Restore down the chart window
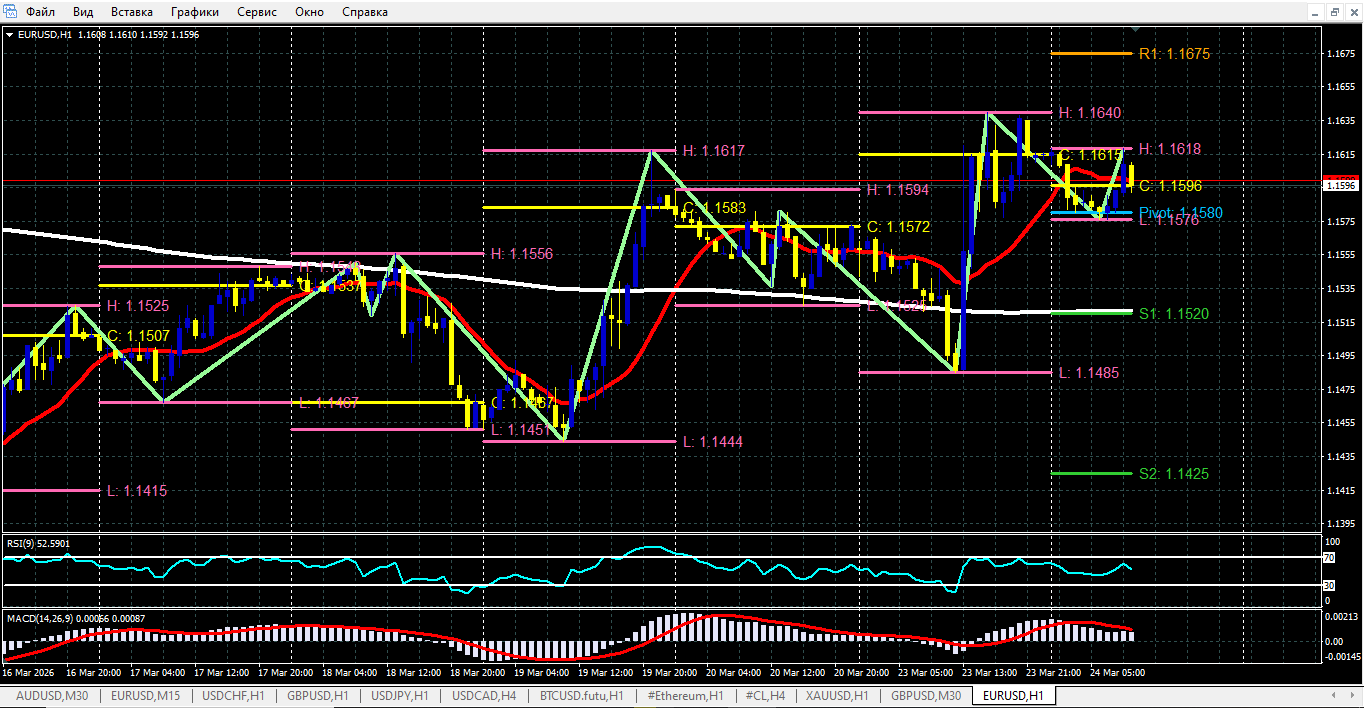The height and width of the screenshot is (708, 1364). [x=1334, y=11]
